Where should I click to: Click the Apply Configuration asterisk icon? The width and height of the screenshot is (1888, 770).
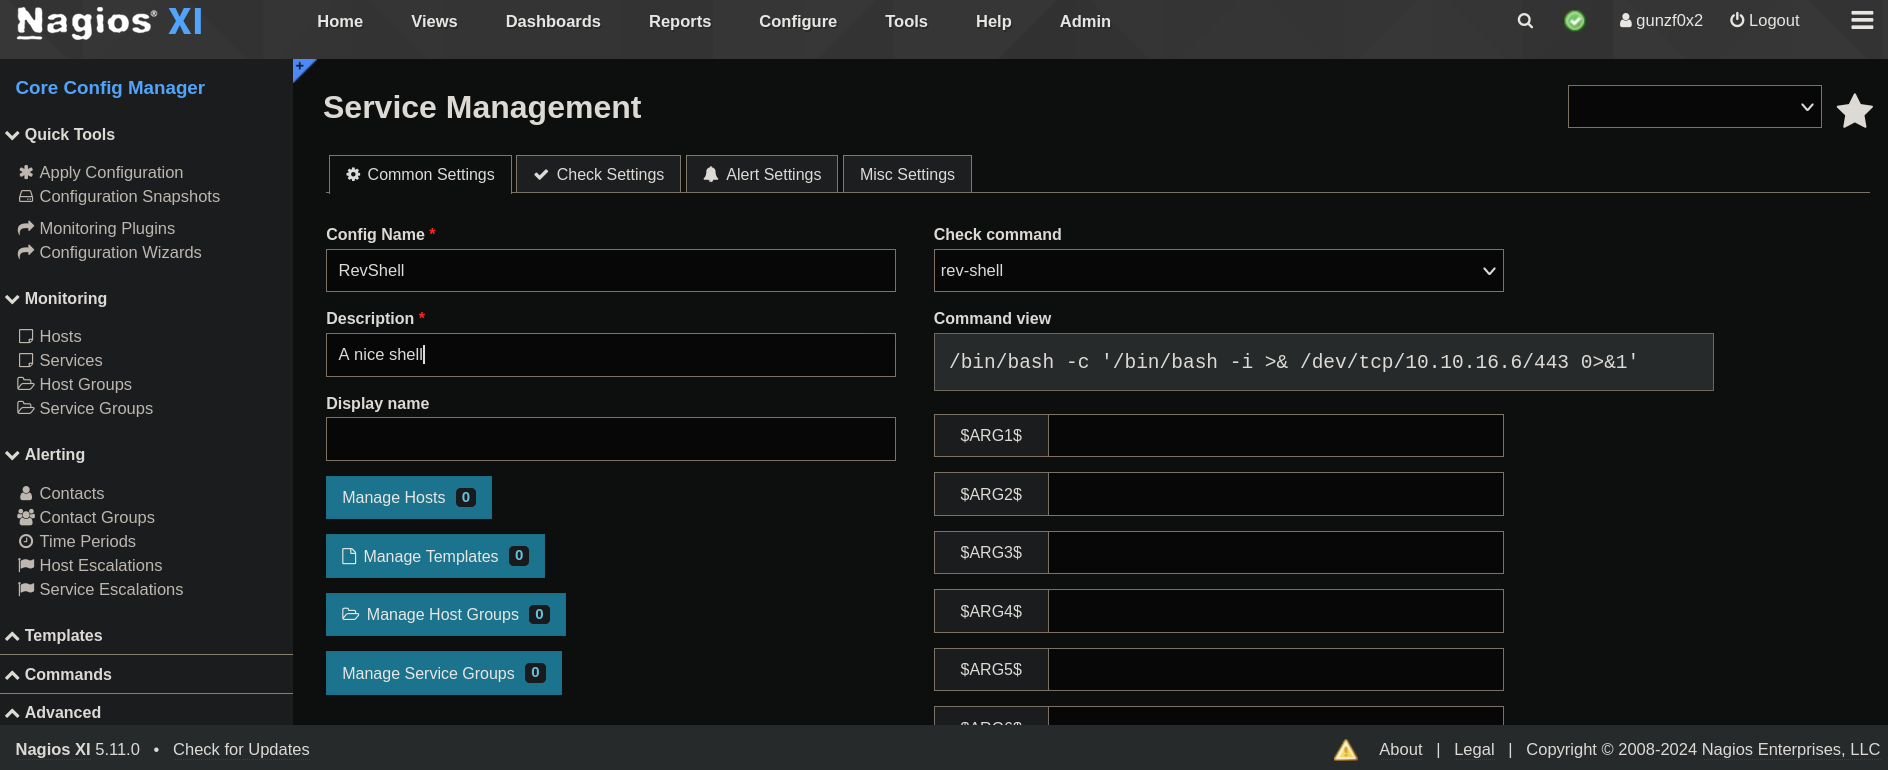click(26, 172)
